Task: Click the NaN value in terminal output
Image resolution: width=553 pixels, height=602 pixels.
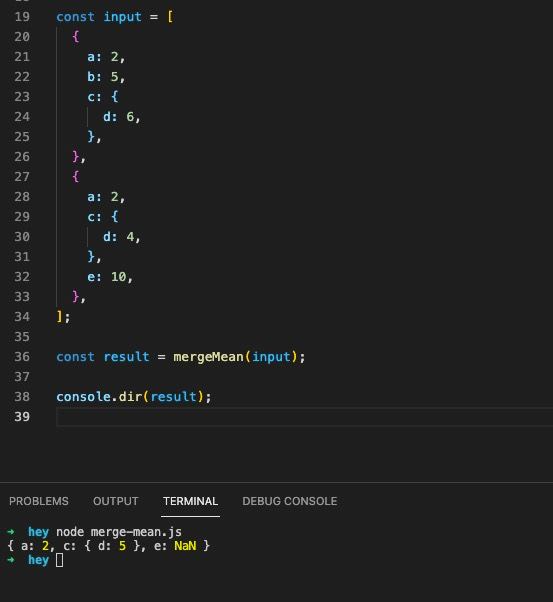Action: (x=185, y=546)
